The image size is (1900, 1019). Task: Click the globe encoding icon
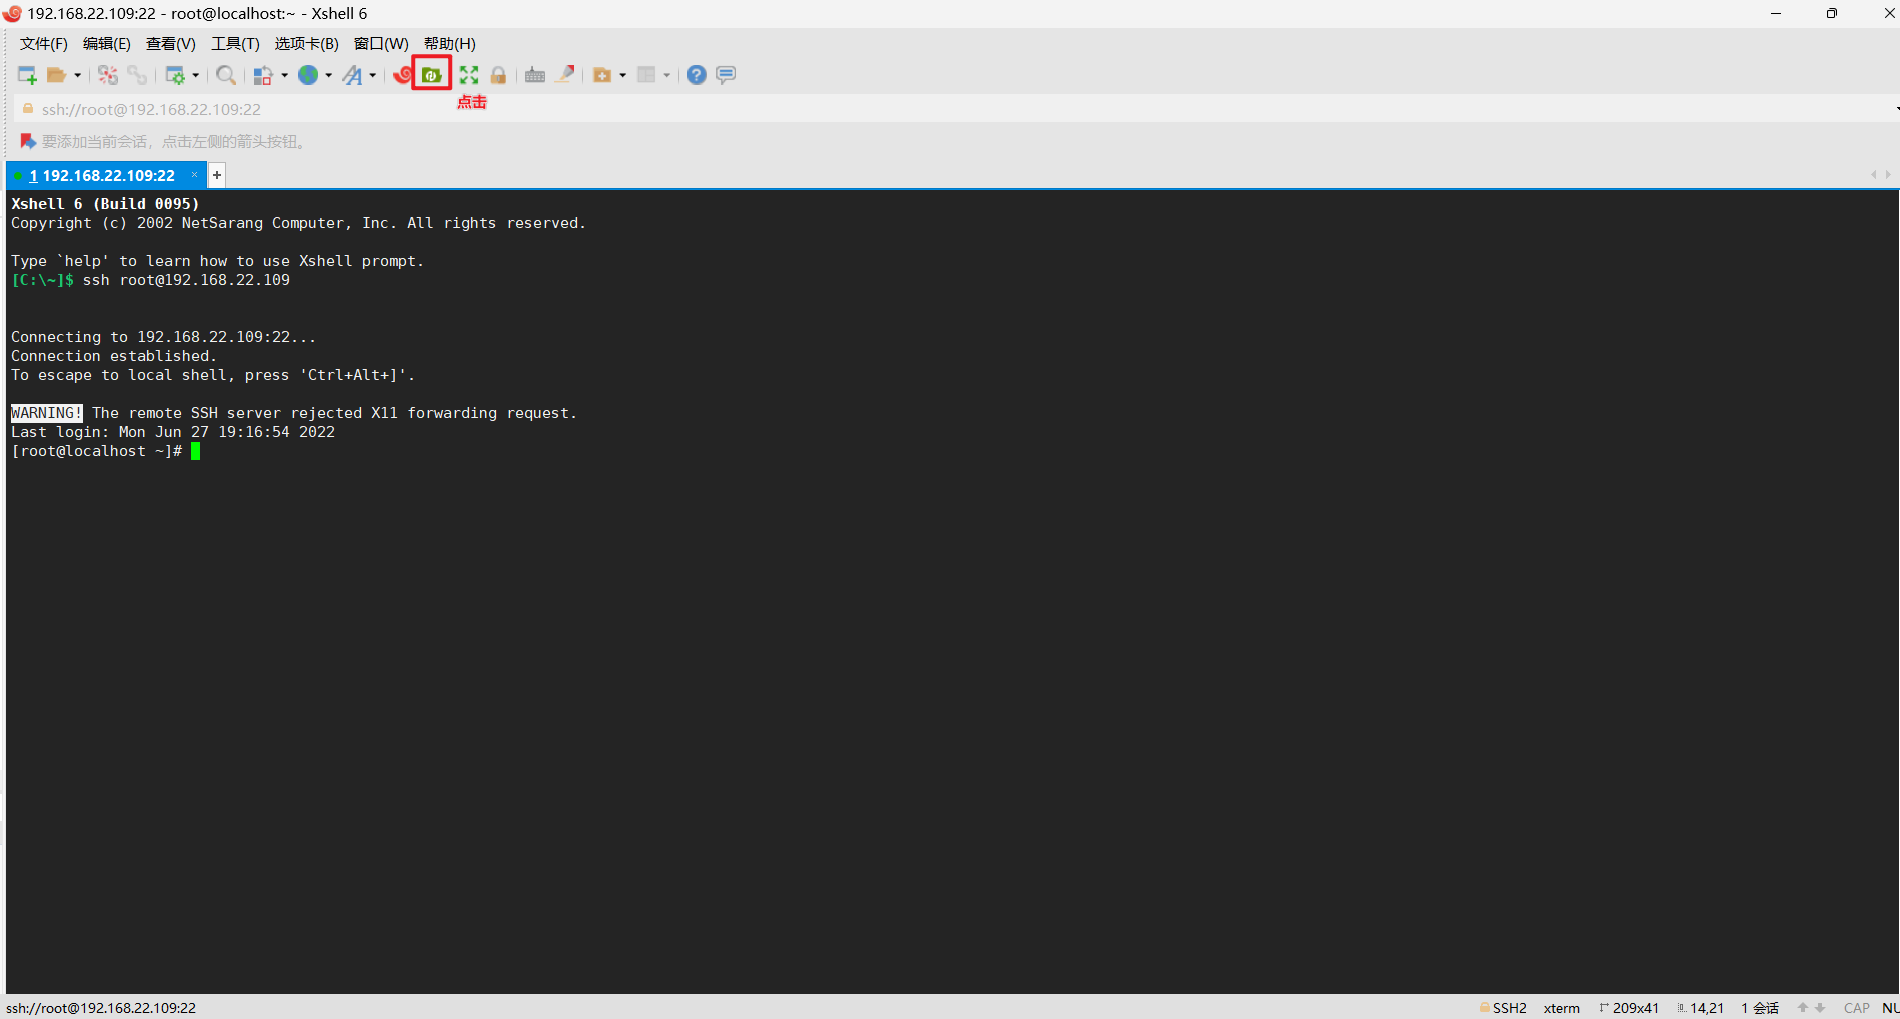(x=308, y=75)
